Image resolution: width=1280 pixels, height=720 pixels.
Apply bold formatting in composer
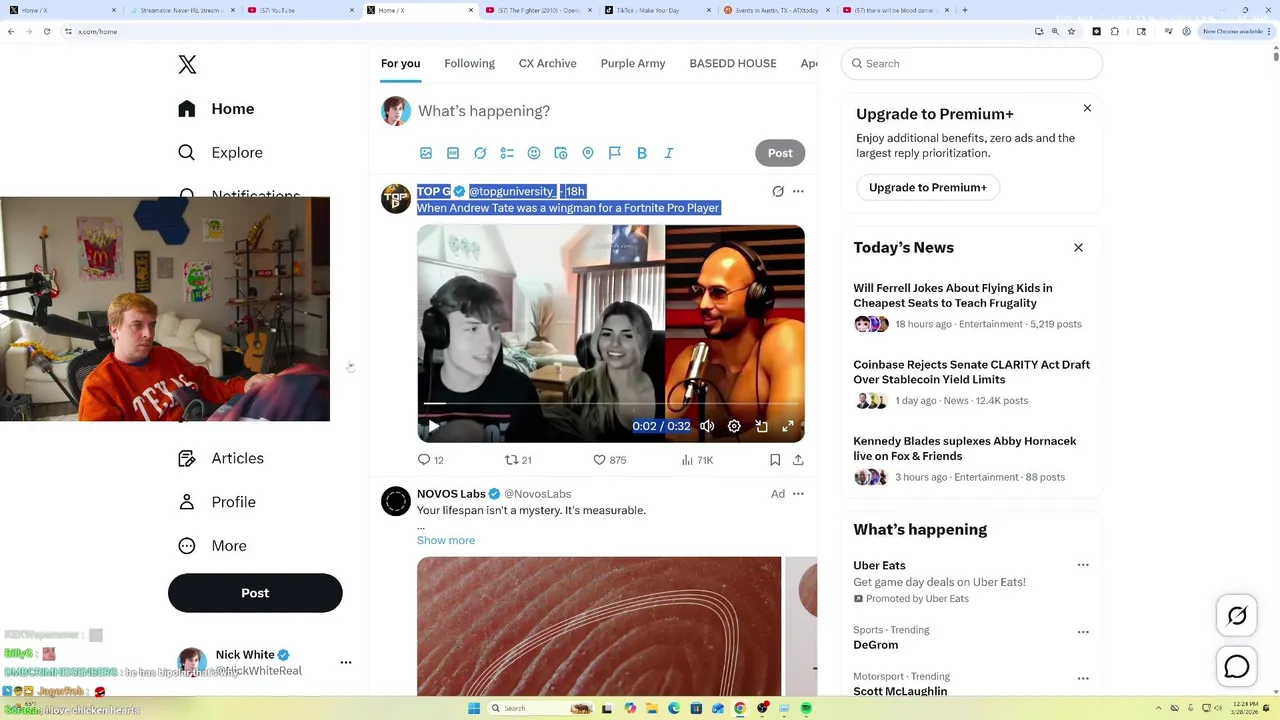[x=642, y=153]
